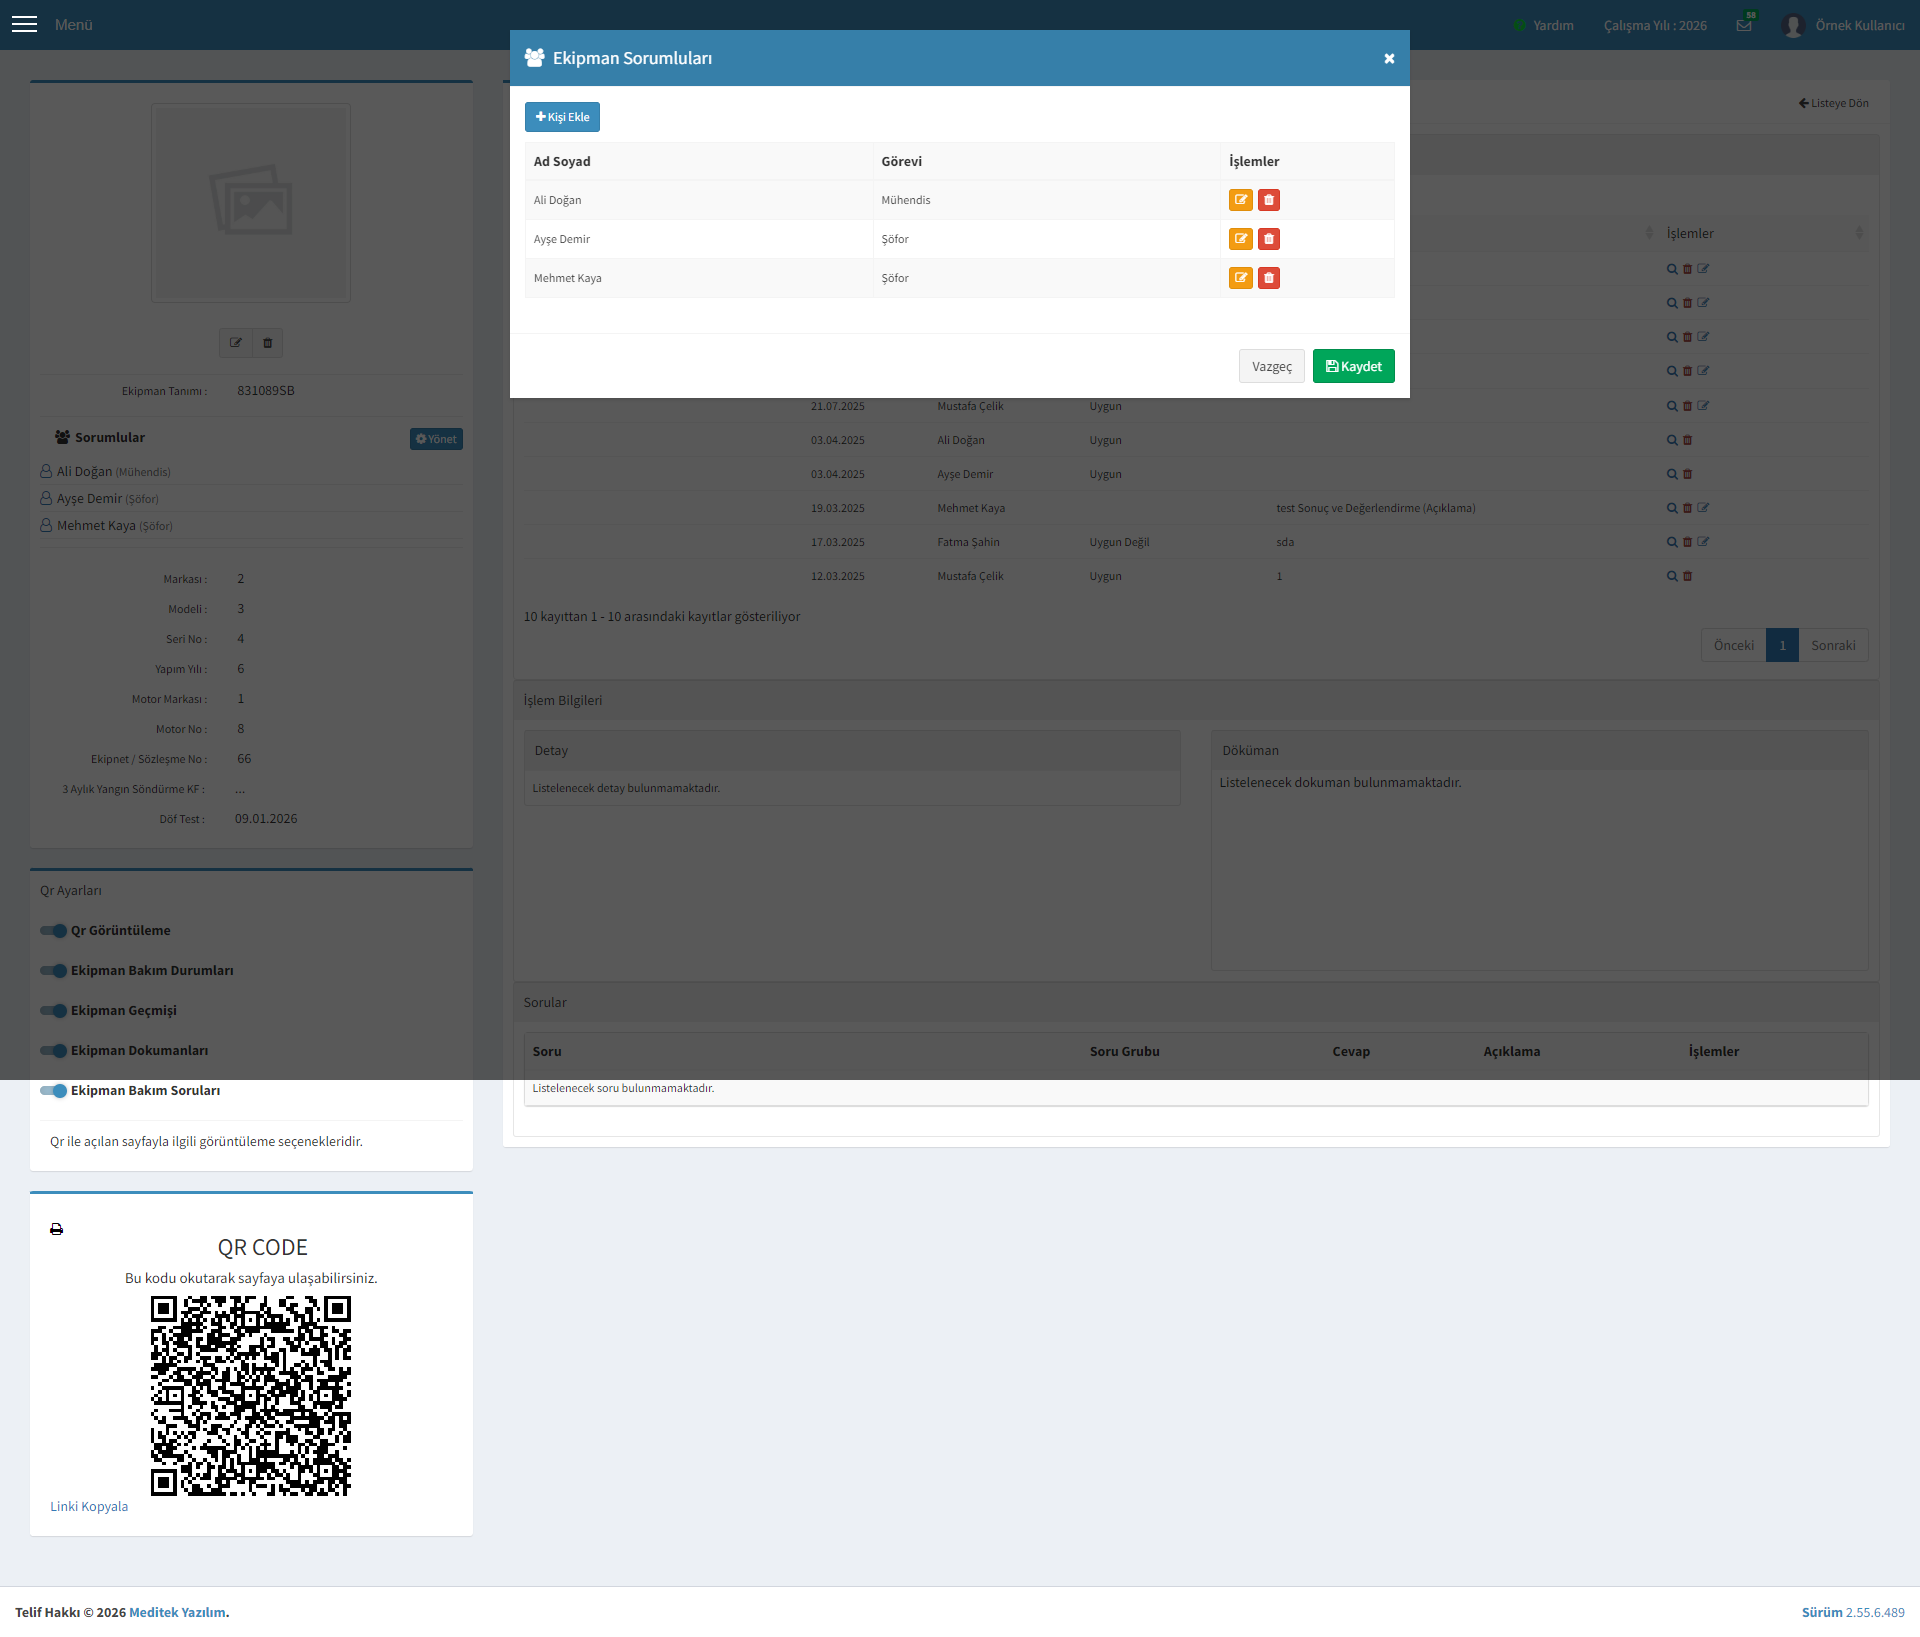Copy link with Linki Kopyala
Viewport: 1920px width, 1637px height.
coord(89,1506)
